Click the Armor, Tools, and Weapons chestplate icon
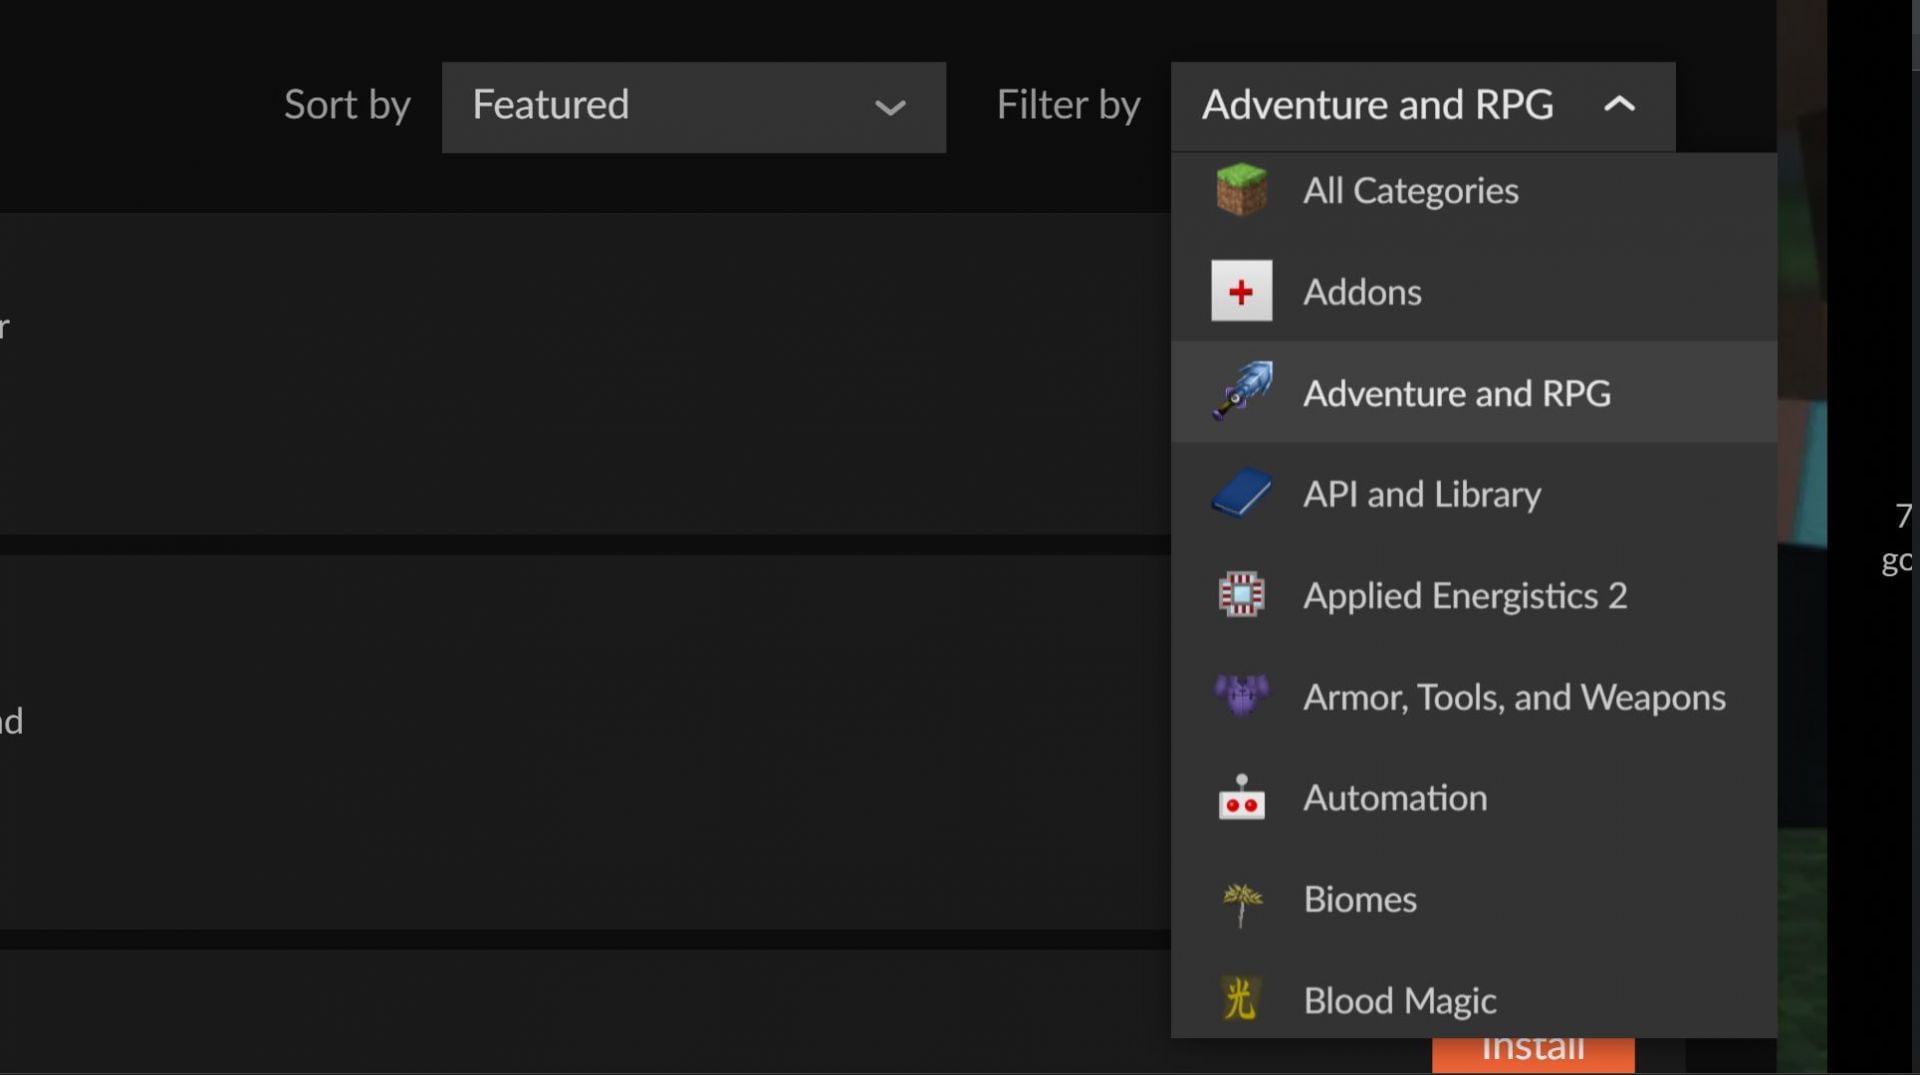 [1241, 696]
